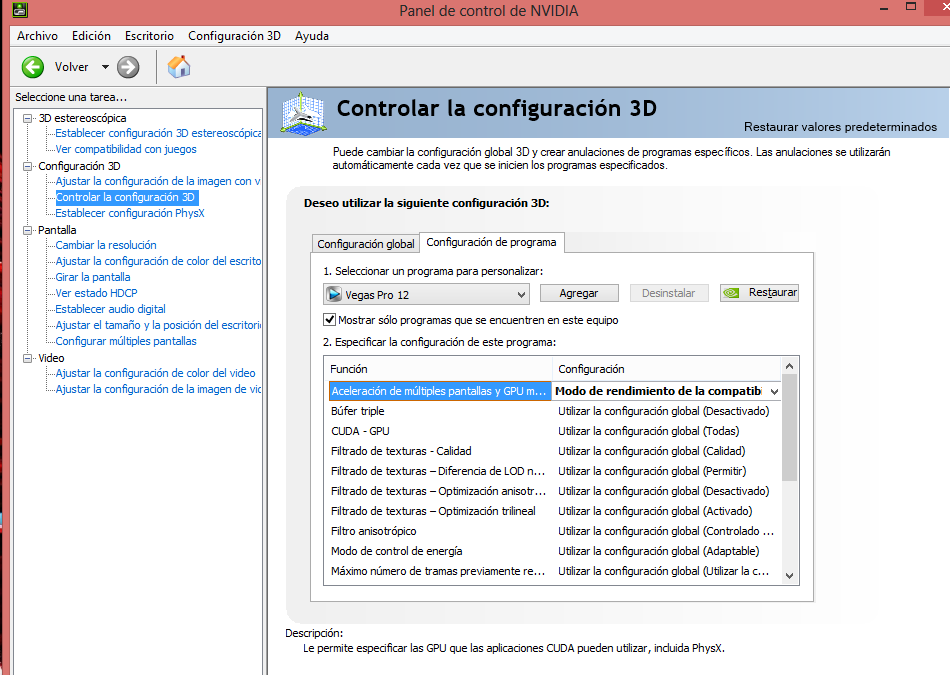Open the Escritorio menu
950x675 pixels.
pyautogui.click(x=149, y=36)
